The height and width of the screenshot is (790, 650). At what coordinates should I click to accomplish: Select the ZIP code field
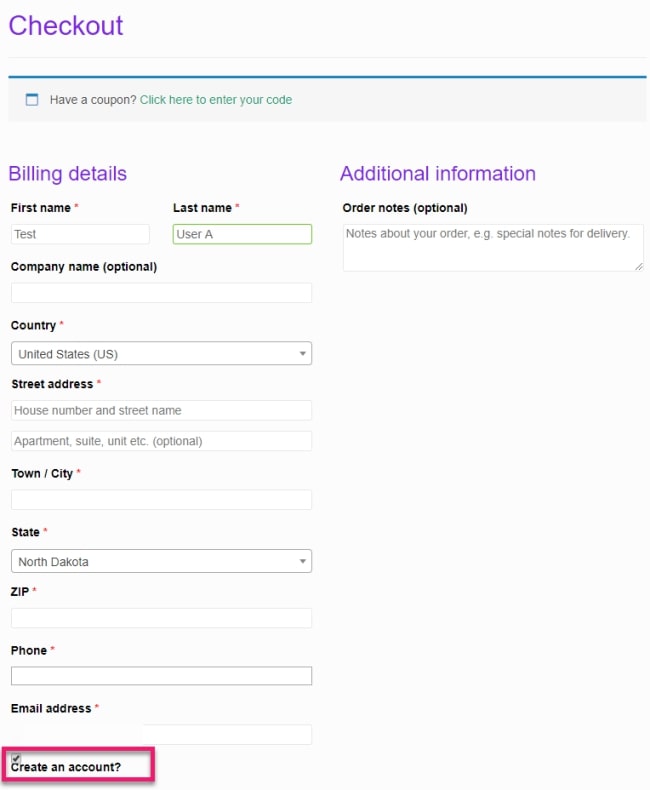tap(161, 618)
